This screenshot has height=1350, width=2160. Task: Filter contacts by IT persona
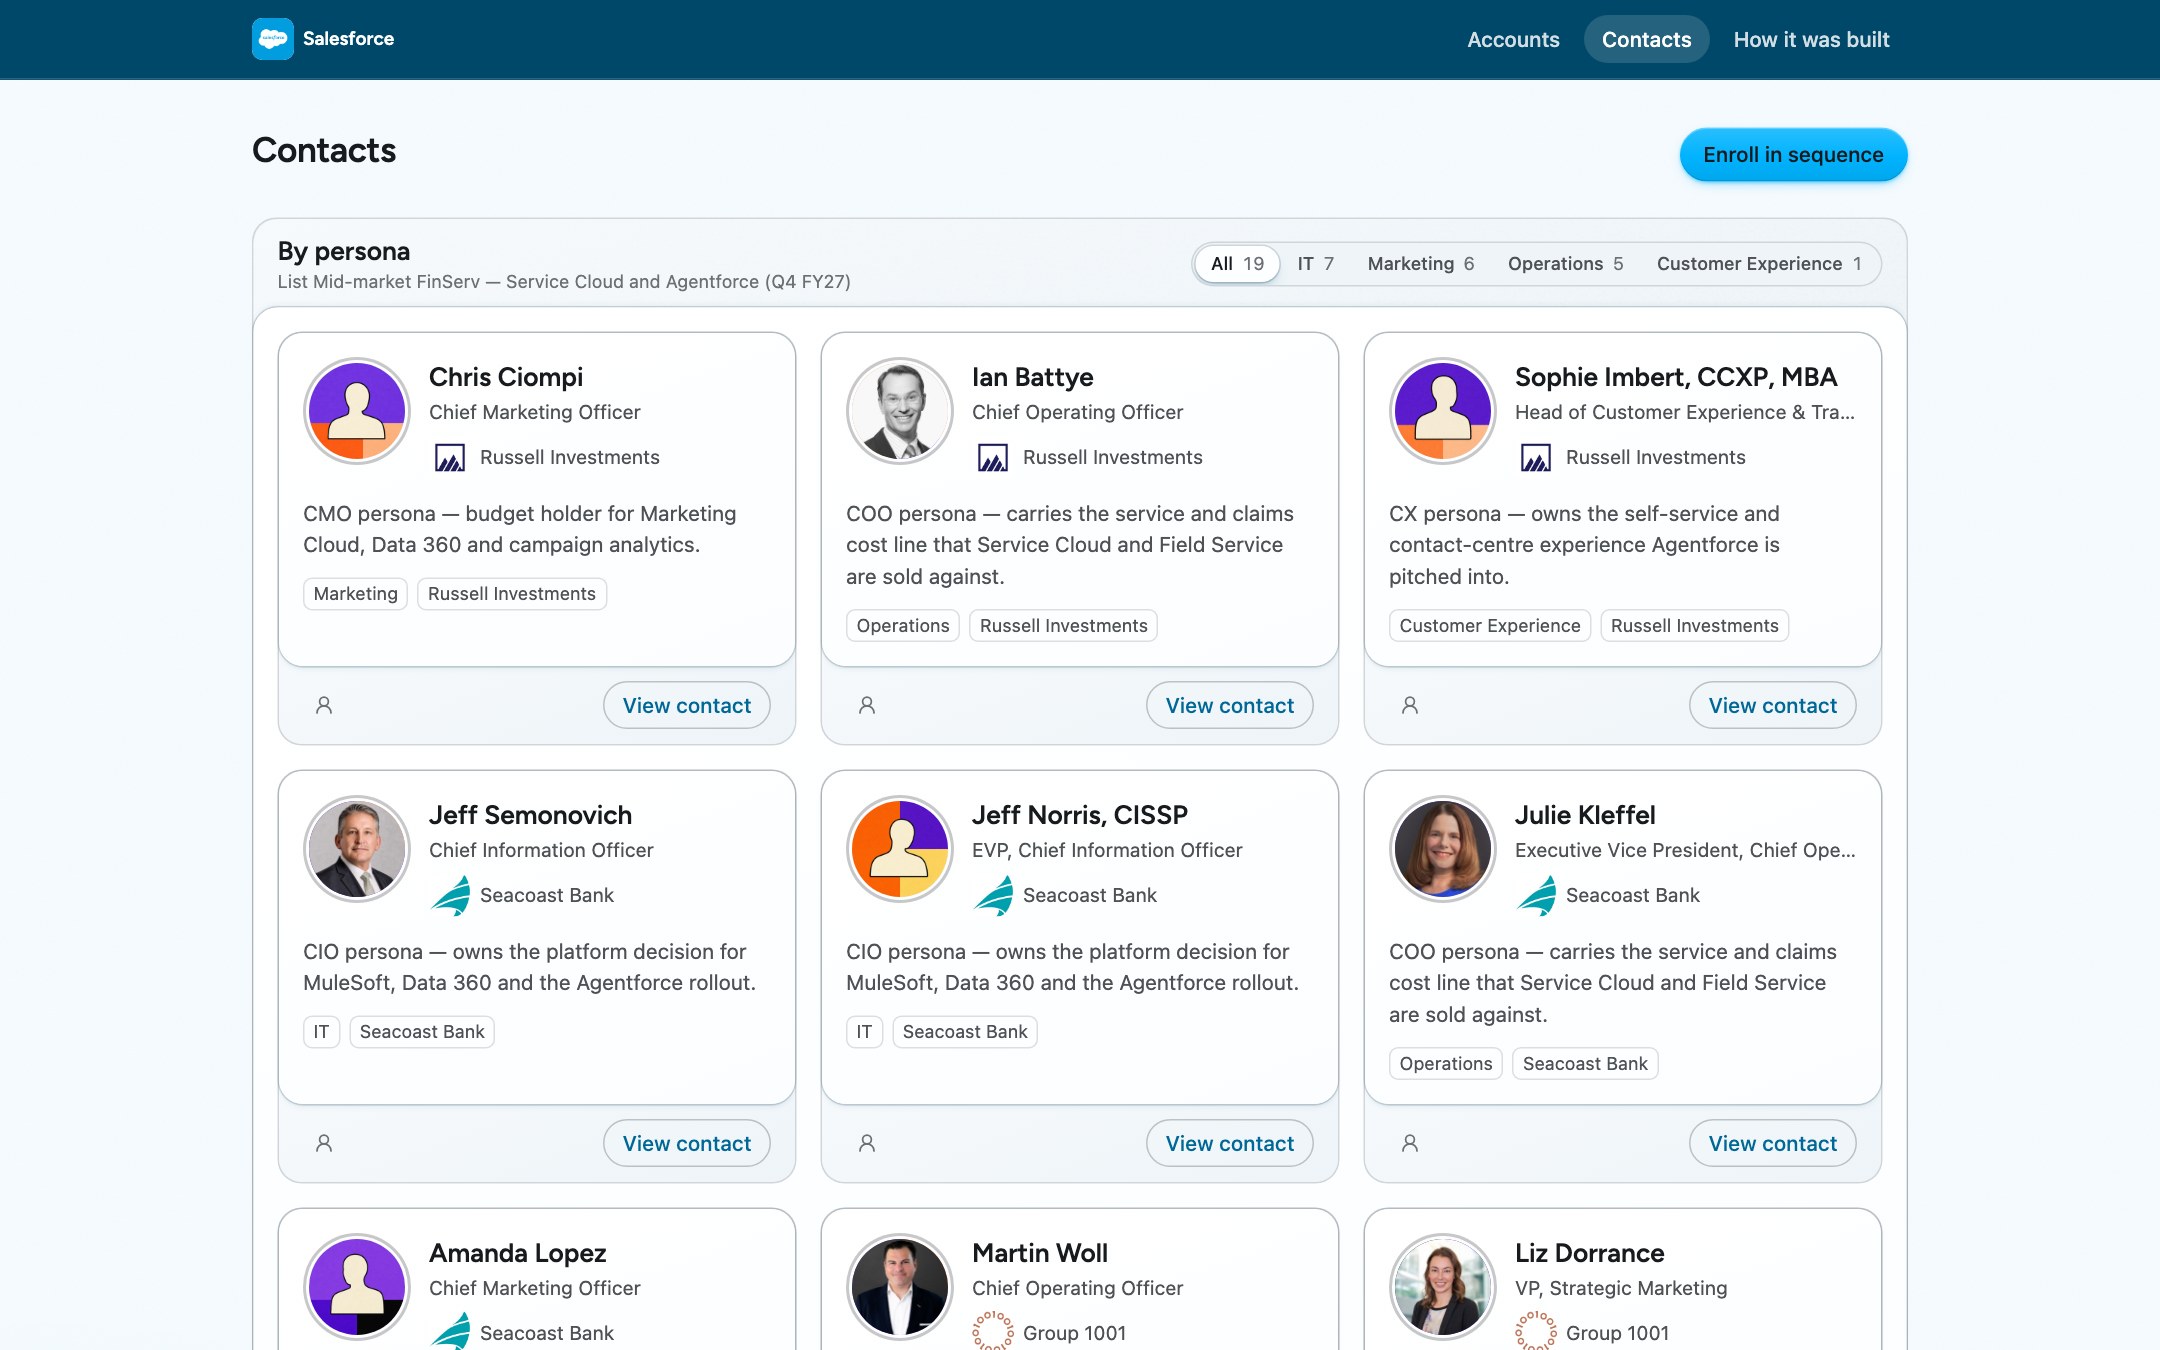[x=1315, y=264]
